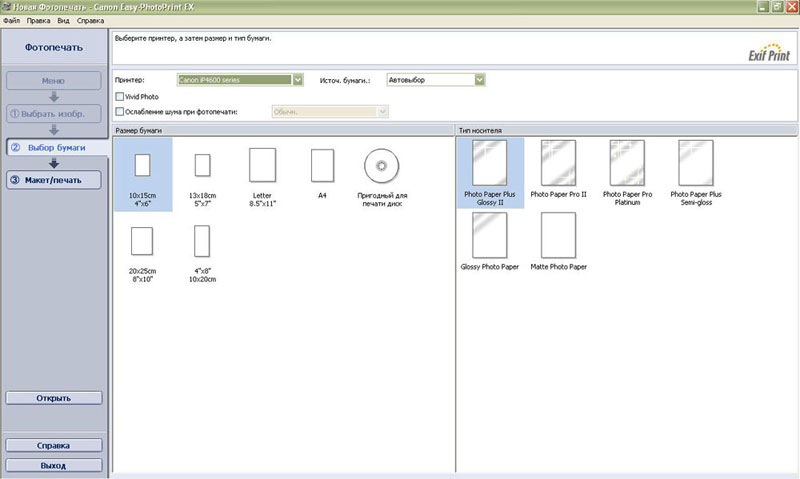The width and height of the screenshot is (800, 479).
Task: Enable the Vivid Photo checkbox
Action: click(120, 96)
